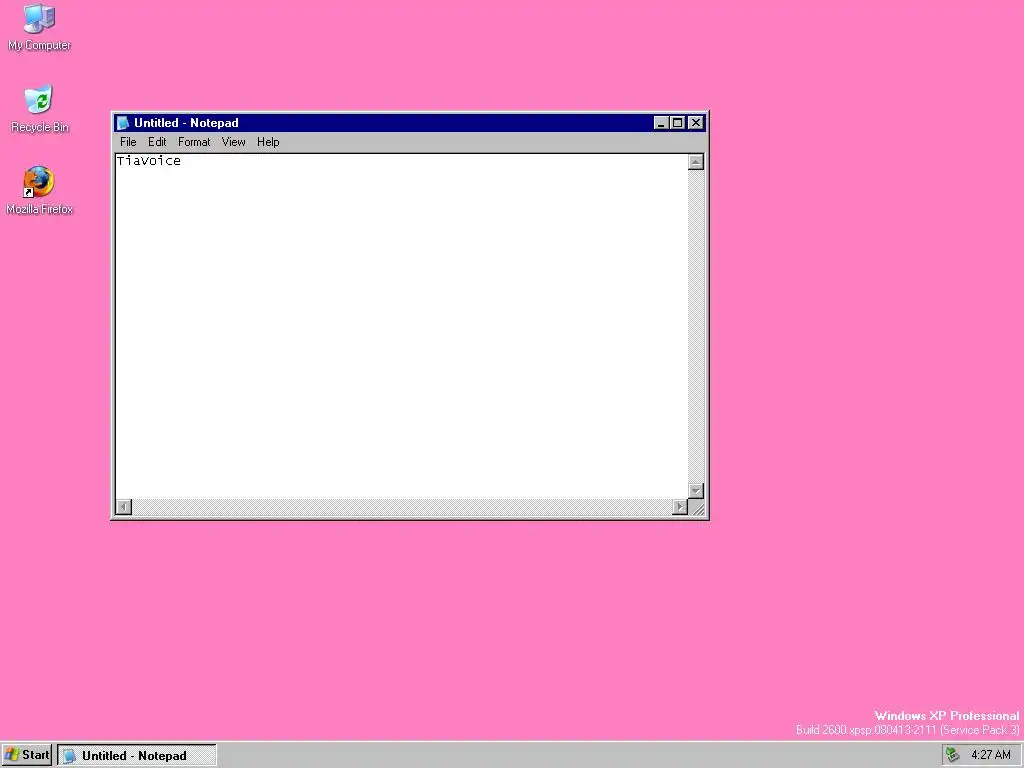Click the 4:27 AM clock in the tray

tap(991, 755)
